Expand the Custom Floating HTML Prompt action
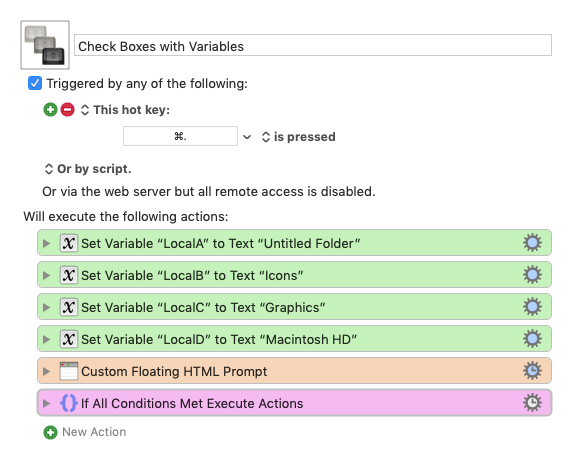Image resolution: width=573 pixels, height=460 pixels. pos(46,371)
